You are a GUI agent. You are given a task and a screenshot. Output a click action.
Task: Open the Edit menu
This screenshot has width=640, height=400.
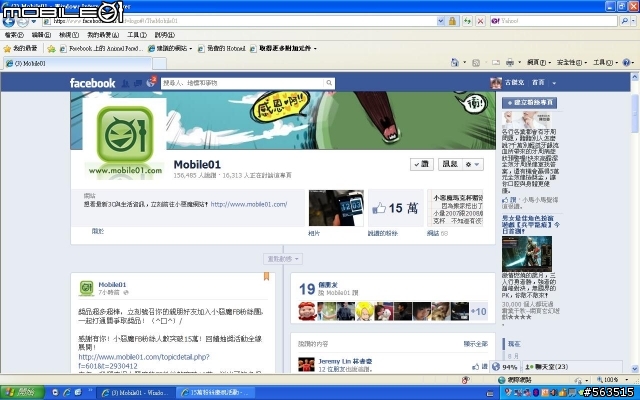[x=41, y=35]
